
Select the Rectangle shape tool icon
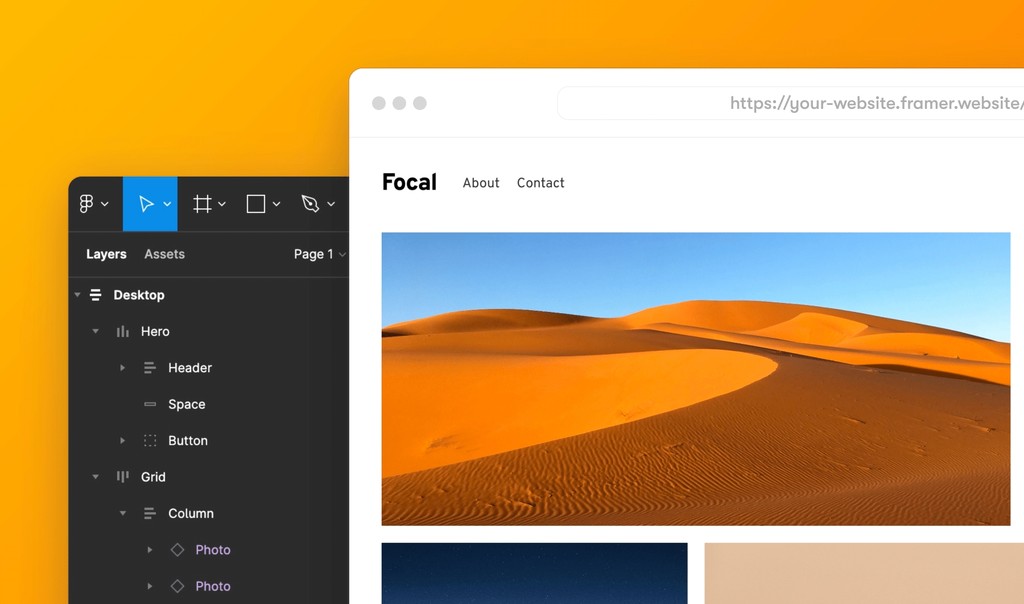[x=255, y=204]
